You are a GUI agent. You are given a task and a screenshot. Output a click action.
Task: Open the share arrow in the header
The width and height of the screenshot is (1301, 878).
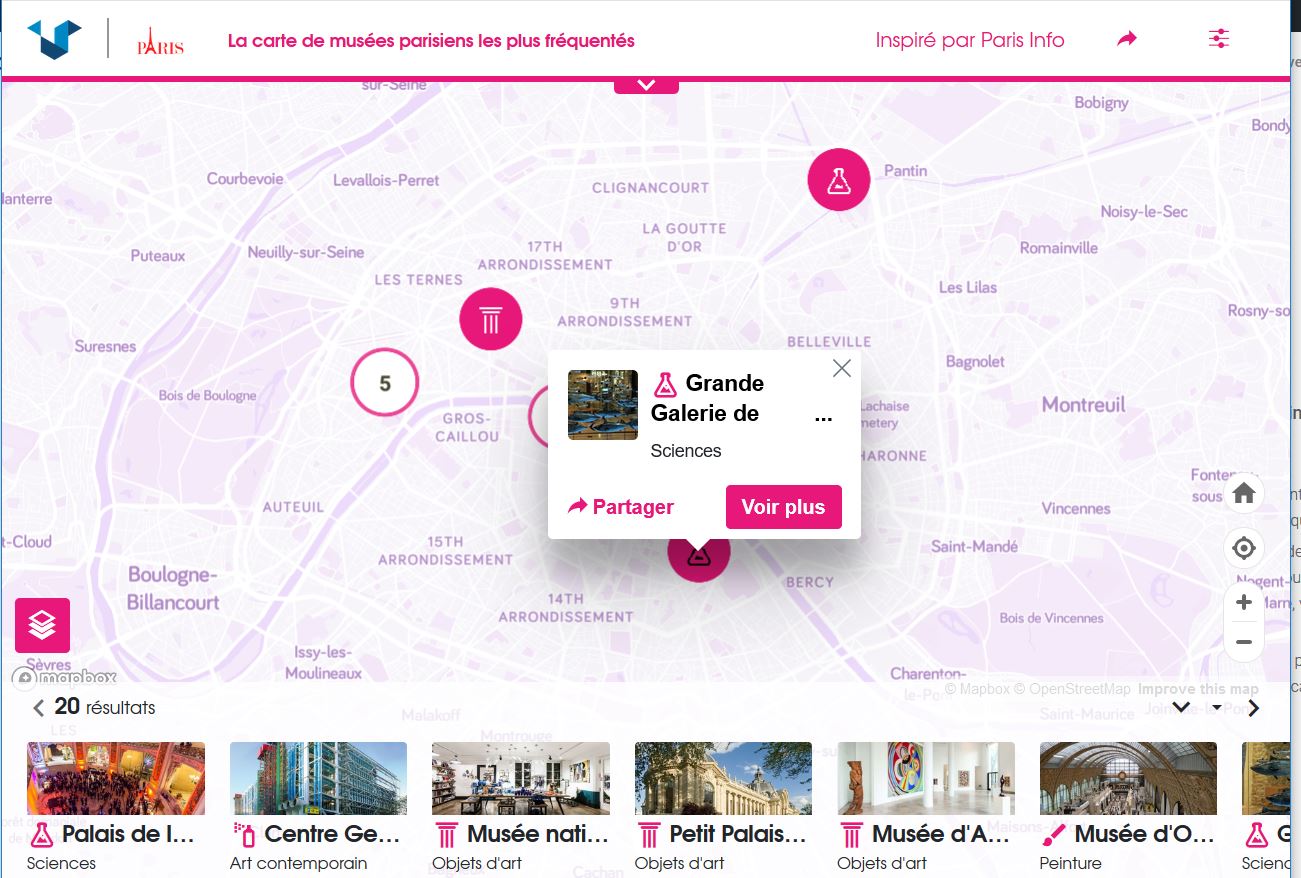coord(1125,36)
